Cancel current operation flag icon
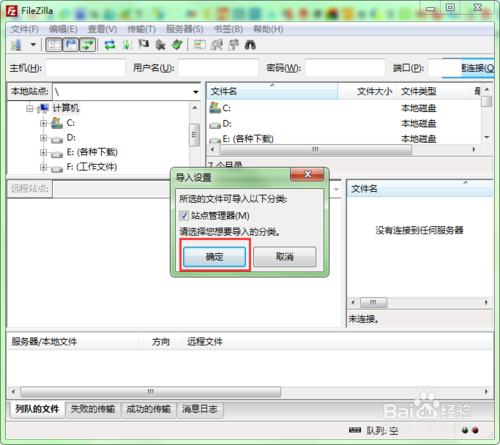The height and width of the screenshot is (445, 500). (x=144, y=44)
